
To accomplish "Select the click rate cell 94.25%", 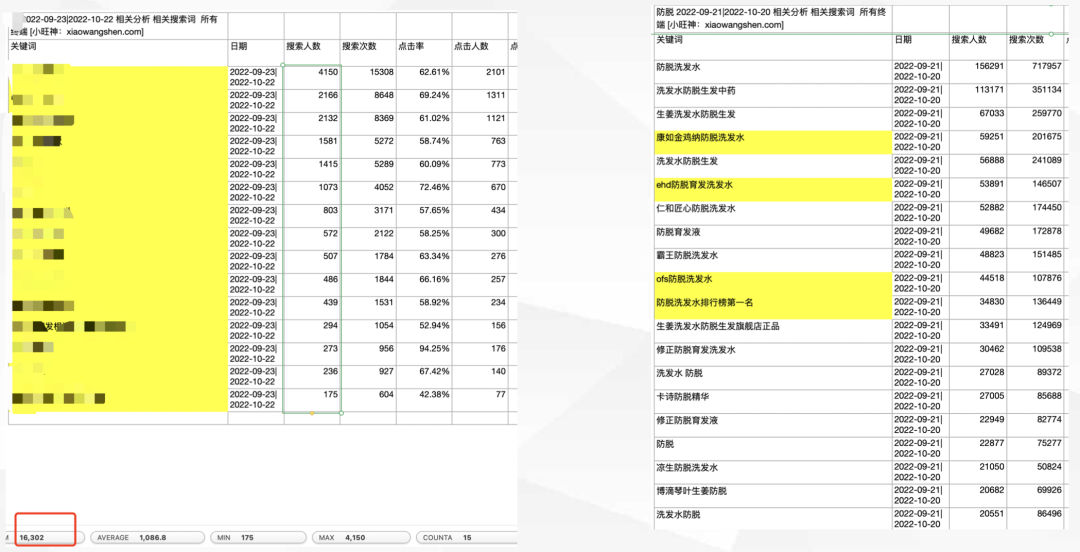I will pos(424,354).
